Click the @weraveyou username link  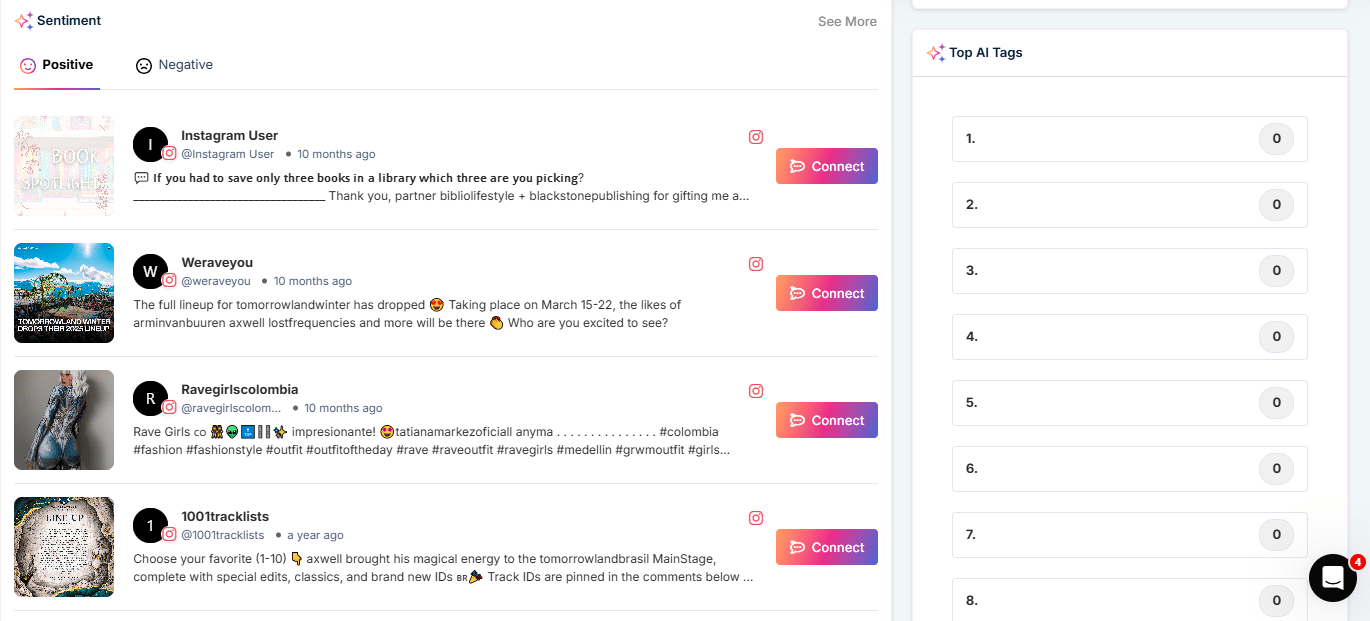(x=216, y=281)
